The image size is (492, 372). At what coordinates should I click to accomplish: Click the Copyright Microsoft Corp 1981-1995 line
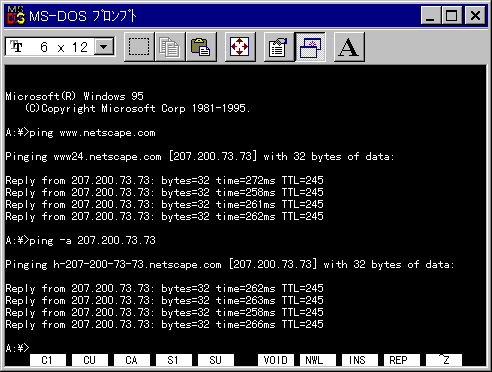click(x=137, y=108)
